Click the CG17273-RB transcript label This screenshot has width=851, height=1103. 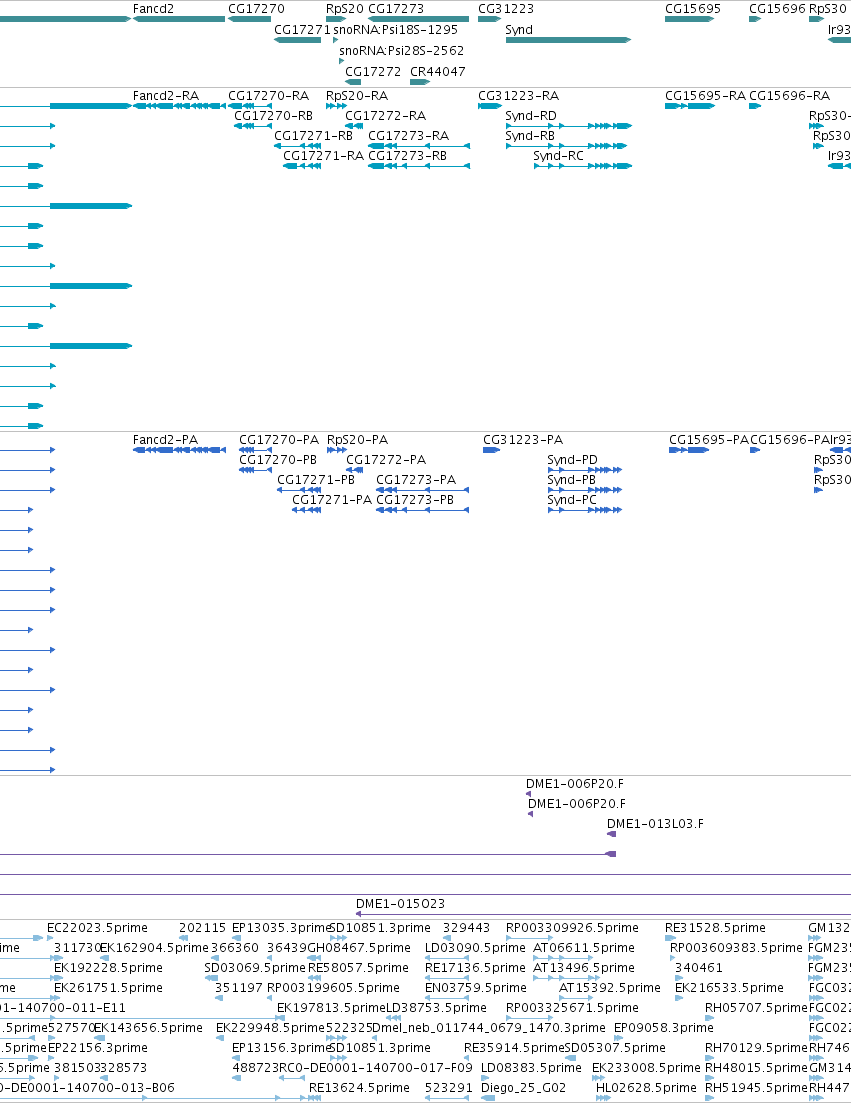408,156
